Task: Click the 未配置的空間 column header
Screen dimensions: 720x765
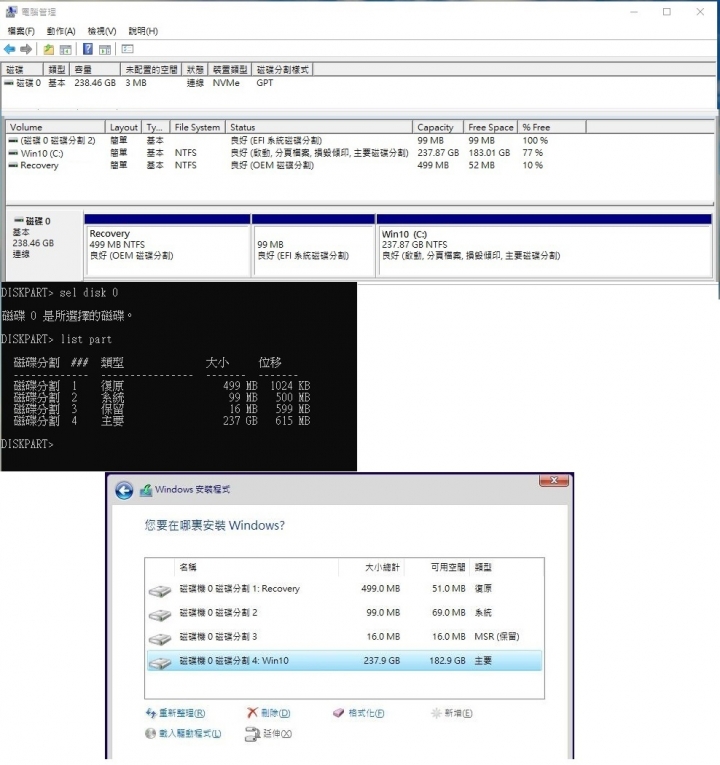Action: (151, 70)
